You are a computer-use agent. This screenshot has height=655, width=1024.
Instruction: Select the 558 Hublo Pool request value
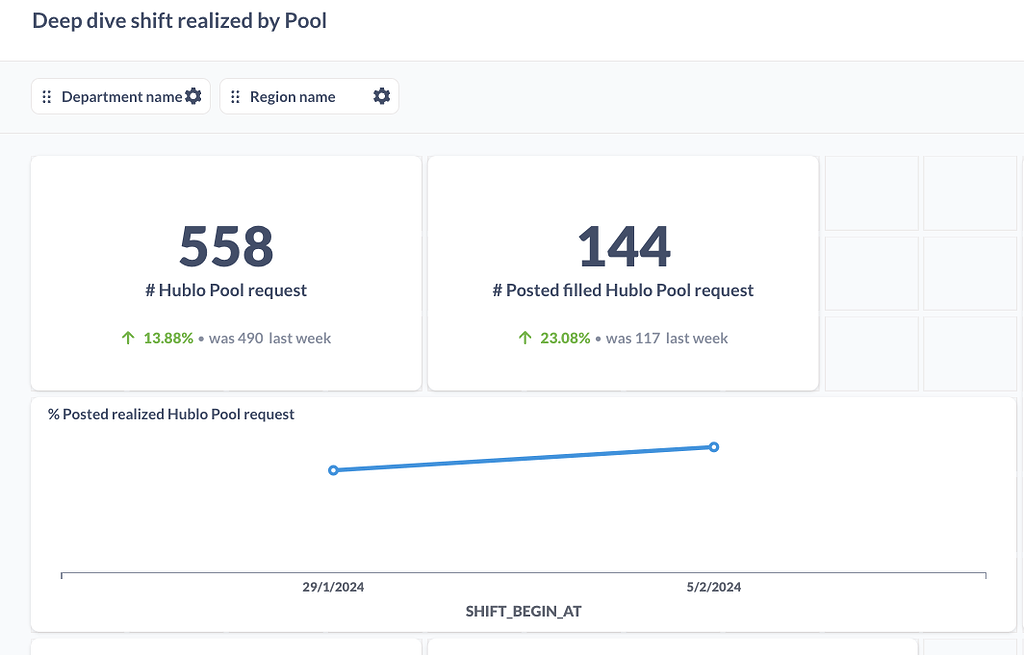click(225, 245)
